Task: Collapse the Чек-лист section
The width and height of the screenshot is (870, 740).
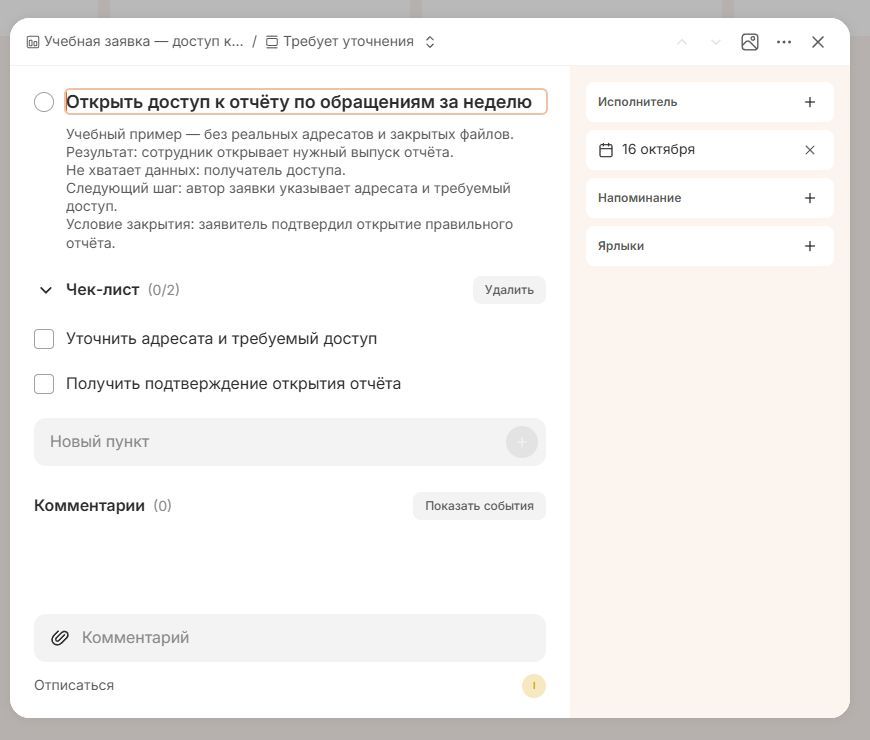Action: (46, 290)
